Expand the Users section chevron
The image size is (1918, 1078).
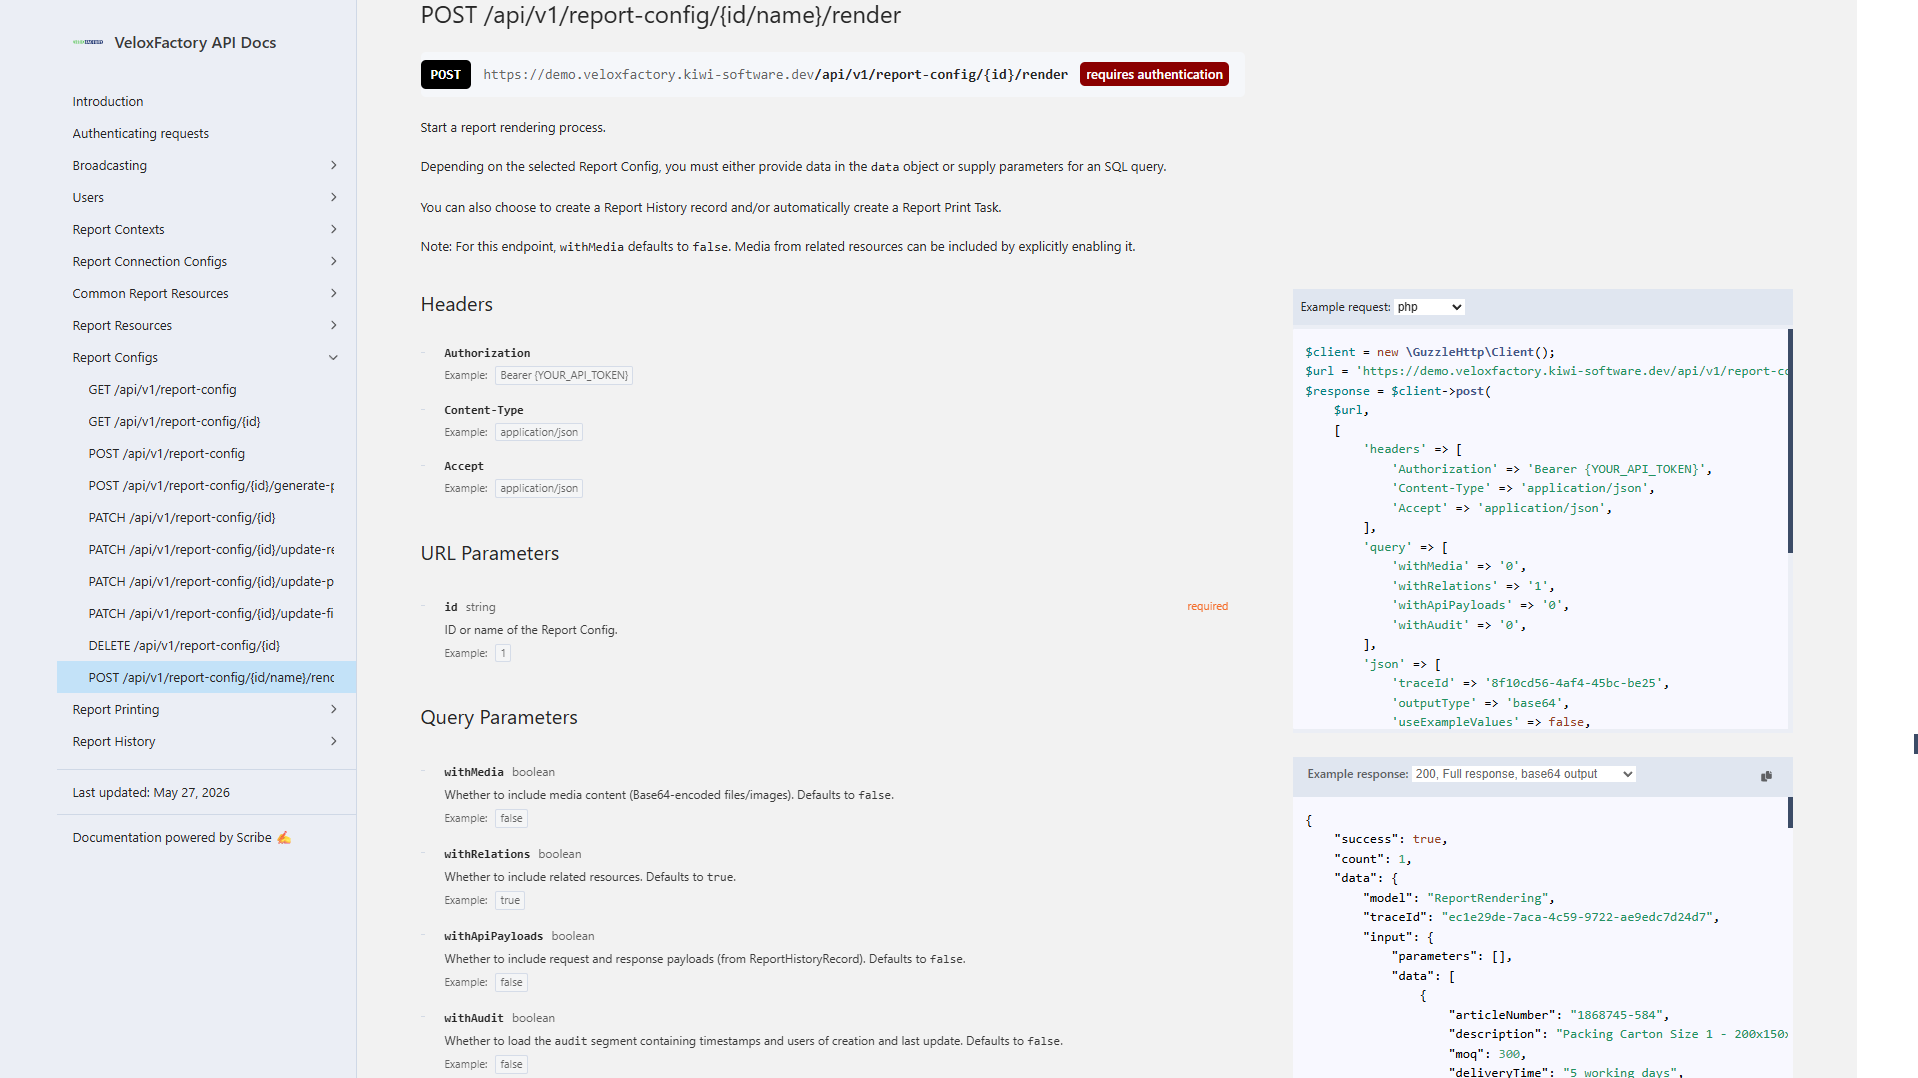click(334, 197)
